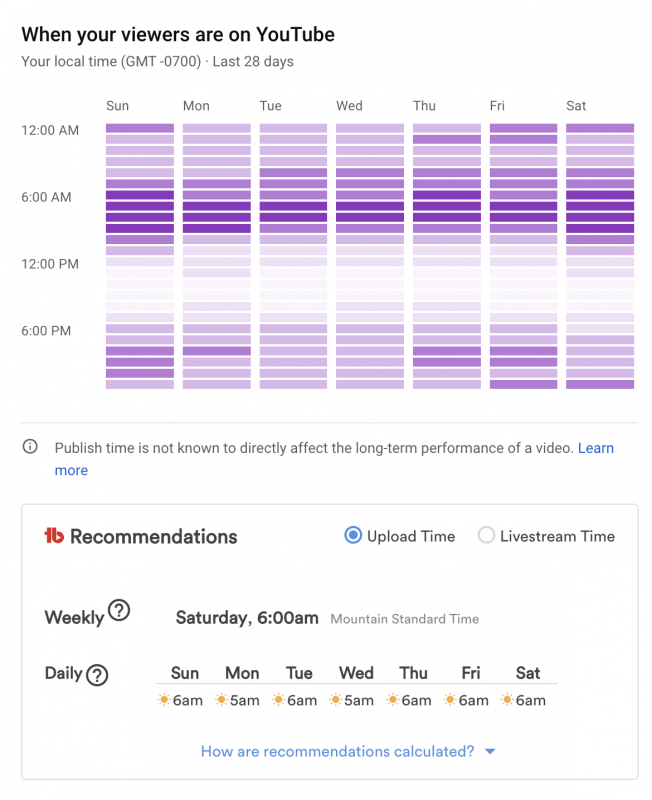The width and height of the screenshot is (652, 800).
Task: Click the help icon next to Weekly
Action: [119, 611]
